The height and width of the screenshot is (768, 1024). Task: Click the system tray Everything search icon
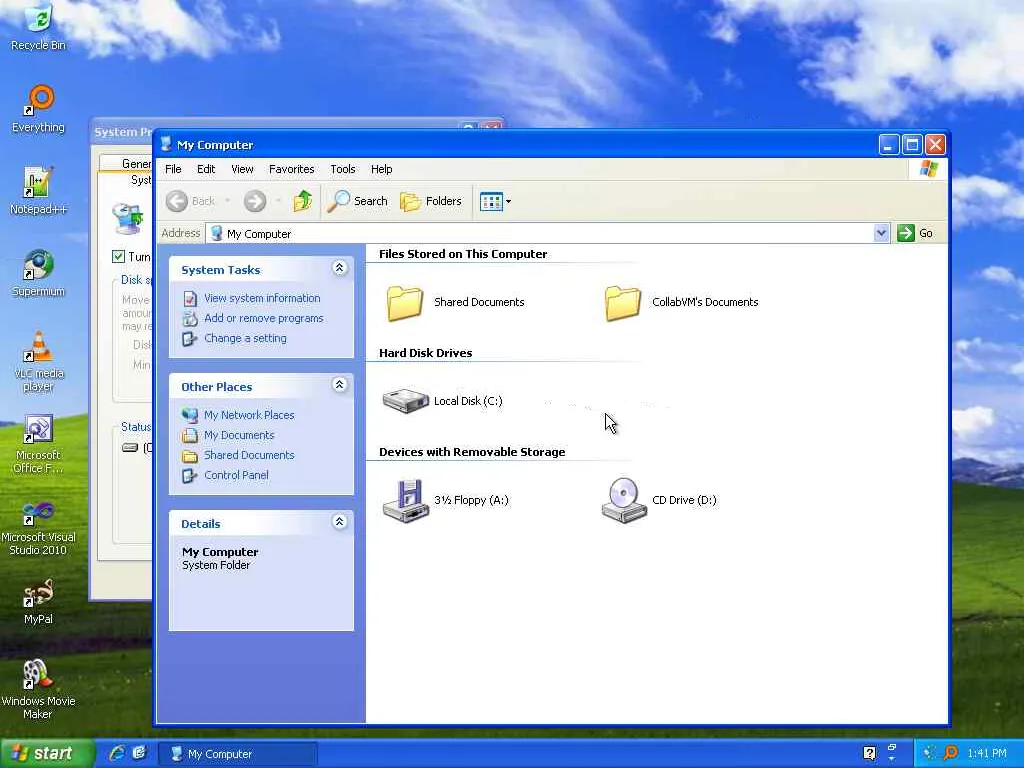[951, 753]
